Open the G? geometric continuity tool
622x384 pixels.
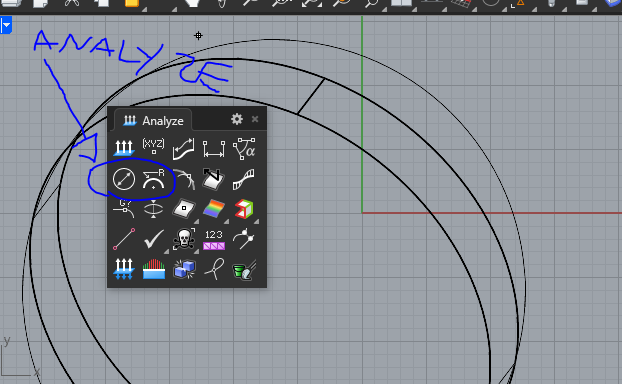(124, 209)
